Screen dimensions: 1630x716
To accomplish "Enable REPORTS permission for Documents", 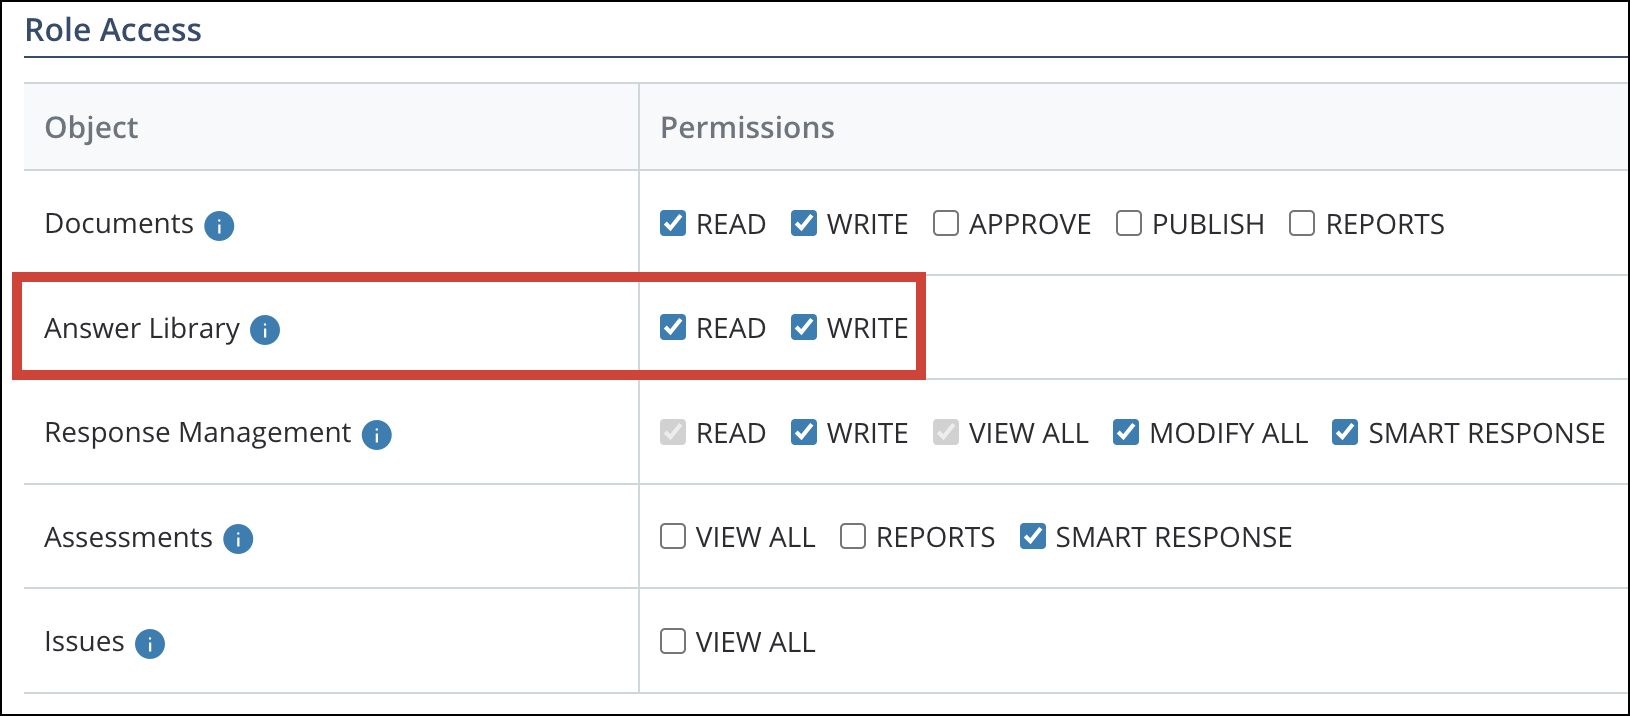I will point(1300,224).
